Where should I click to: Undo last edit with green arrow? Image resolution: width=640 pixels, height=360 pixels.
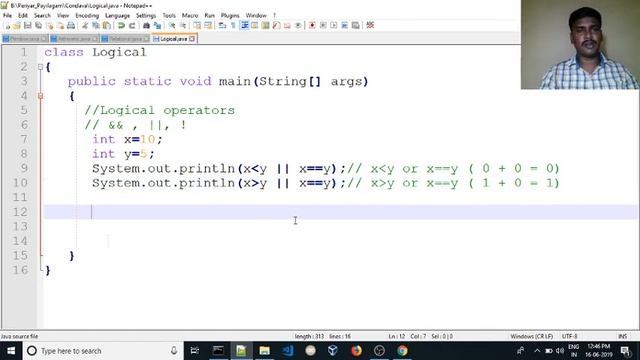pos(121,25)
